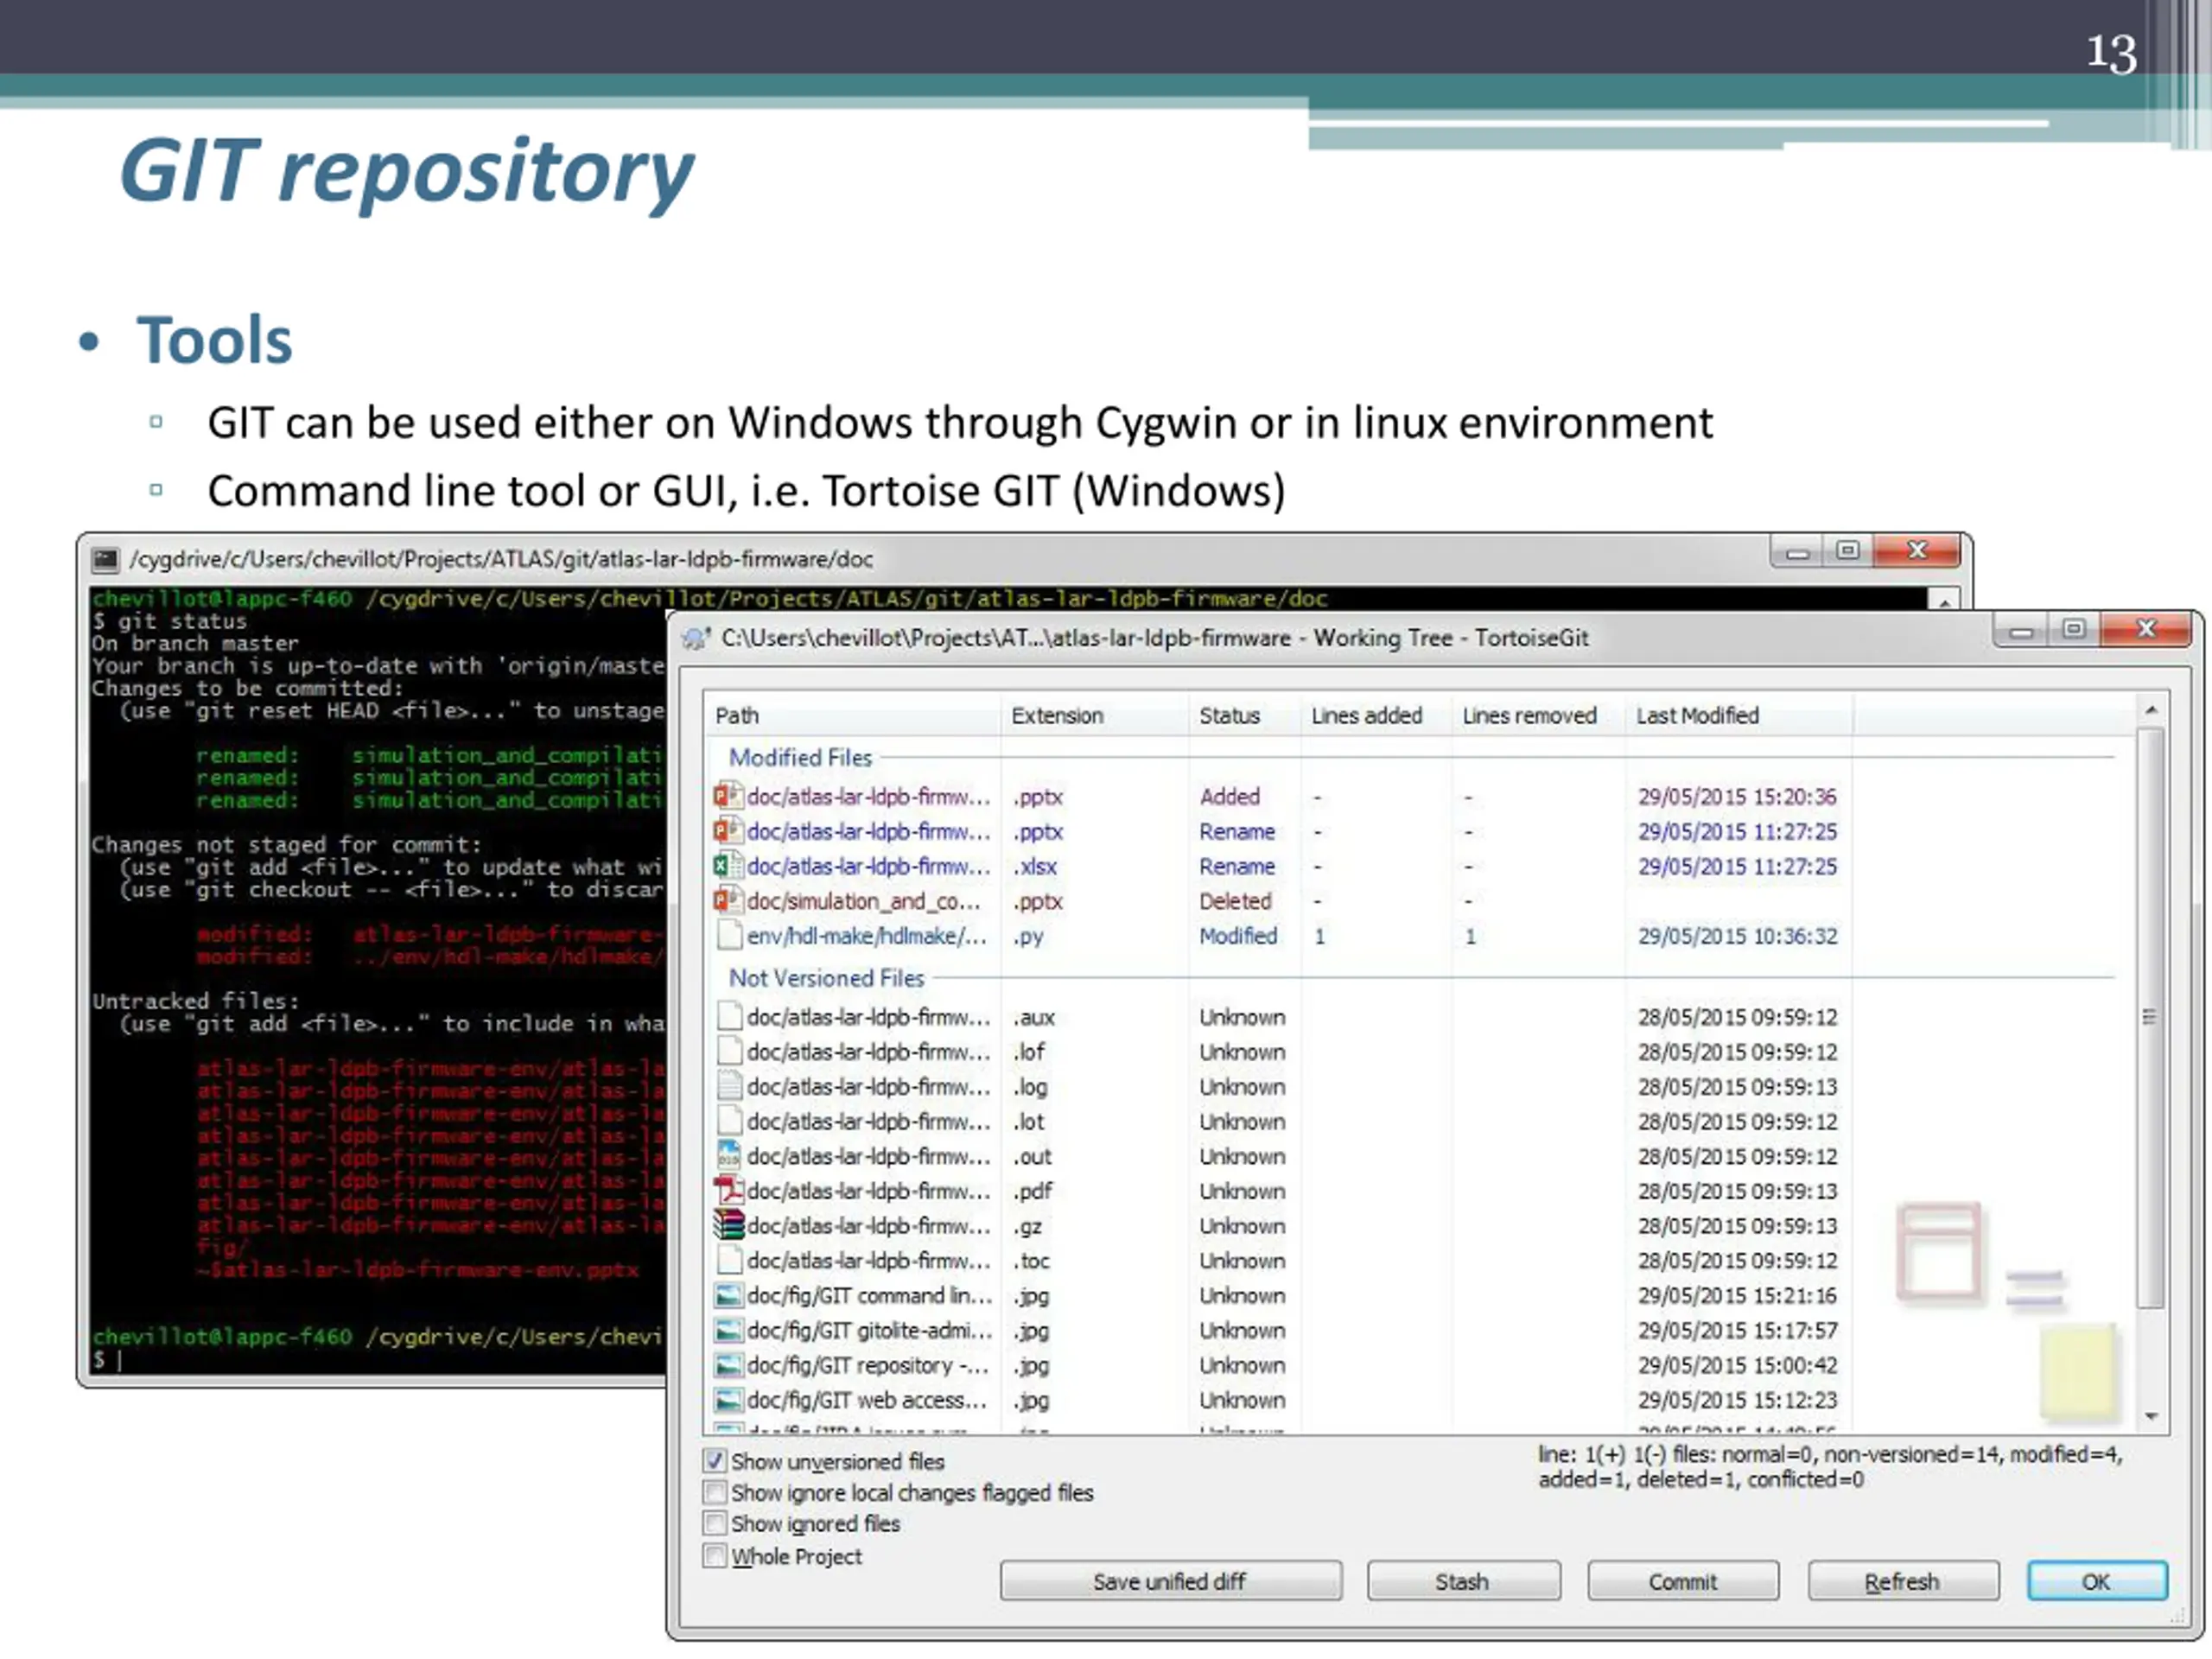
Task: Click the PowerPoint icon of the Deleted simulation_and_co file
Action: [x=728, y=901]
